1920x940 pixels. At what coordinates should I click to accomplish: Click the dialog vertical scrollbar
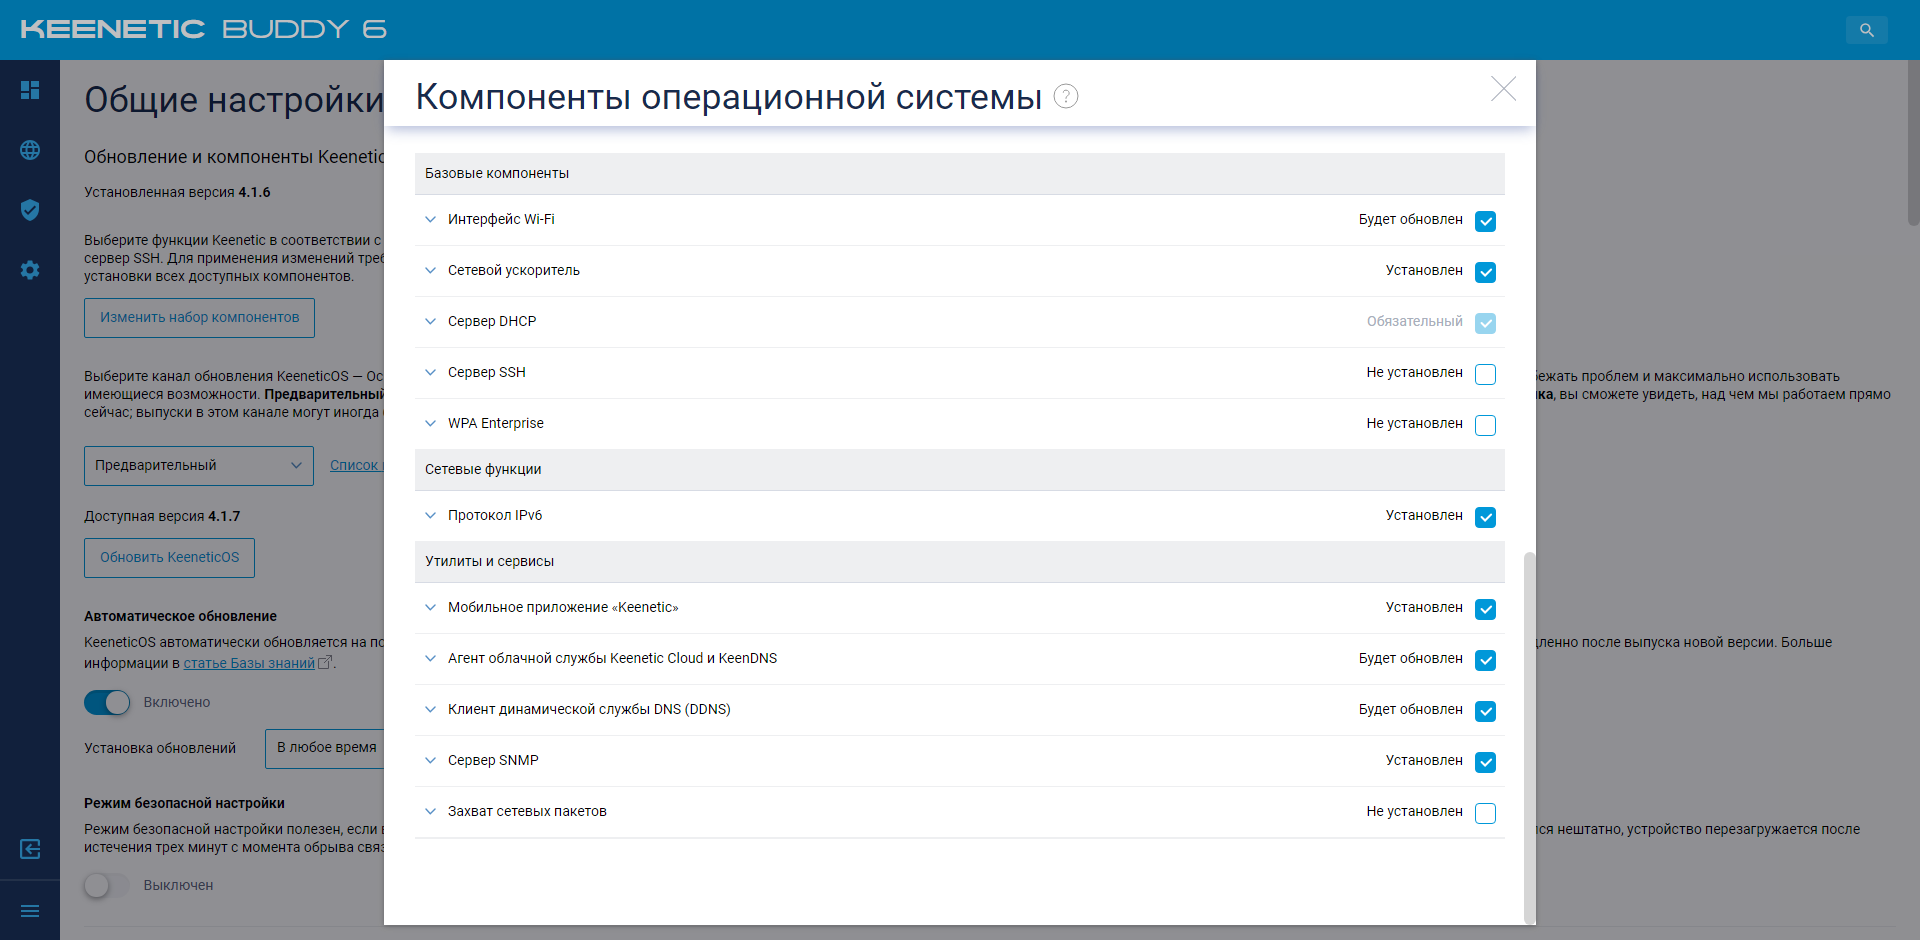point(1529,736)
